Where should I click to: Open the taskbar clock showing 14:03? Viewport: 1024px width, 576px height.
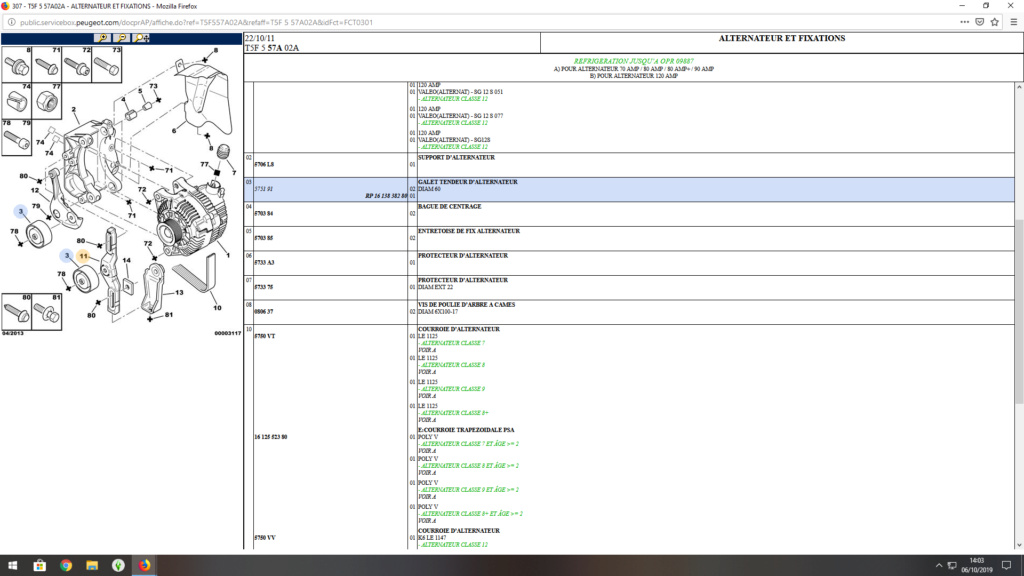pyautogui.click(x=976, y=566)
